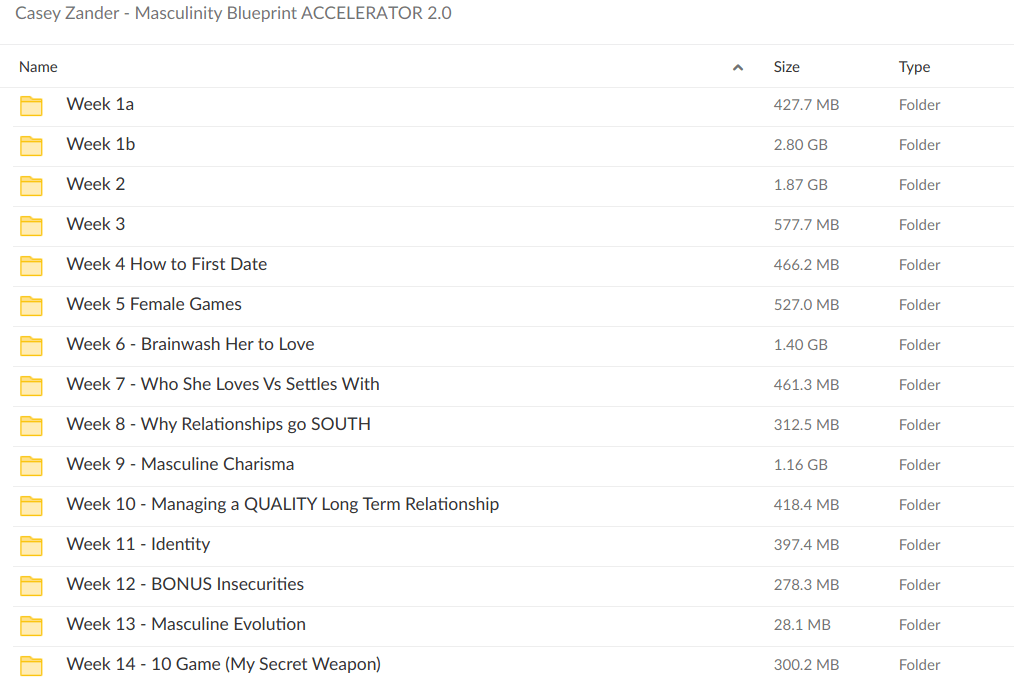This screenshot has width=1014, height=684.
Task: Collapse the ascending sort arrow on Name
Action: (738, 67)
